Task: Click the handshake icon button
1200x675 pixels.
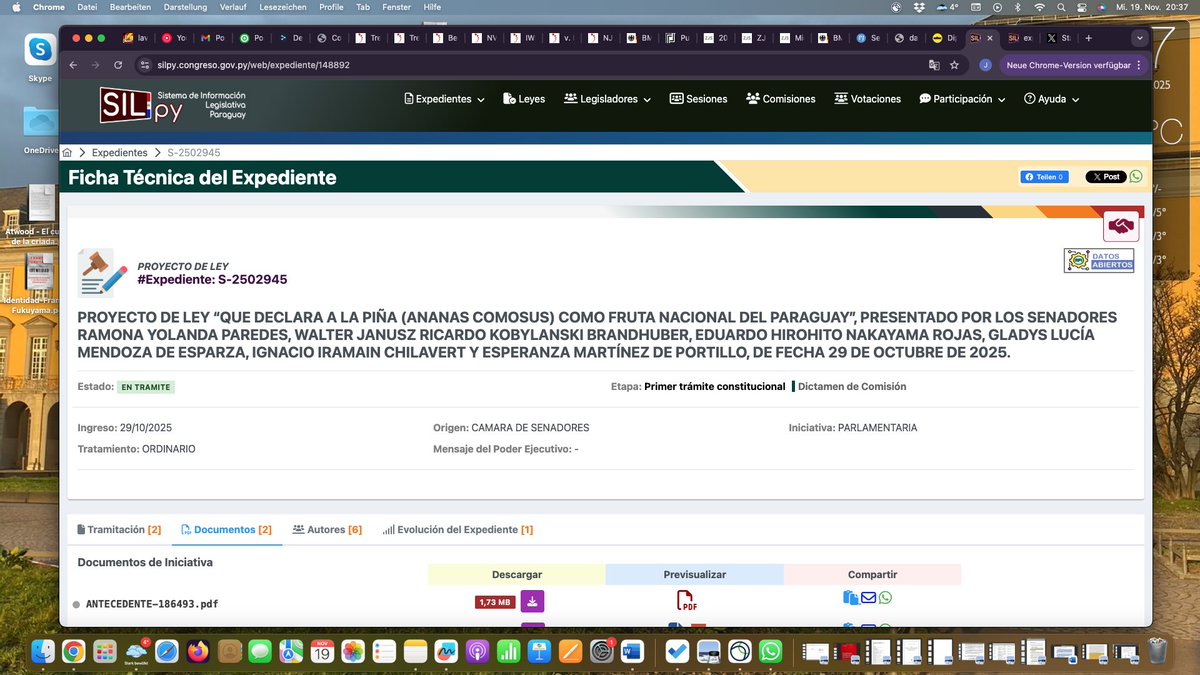Action: click(1121, 226)
